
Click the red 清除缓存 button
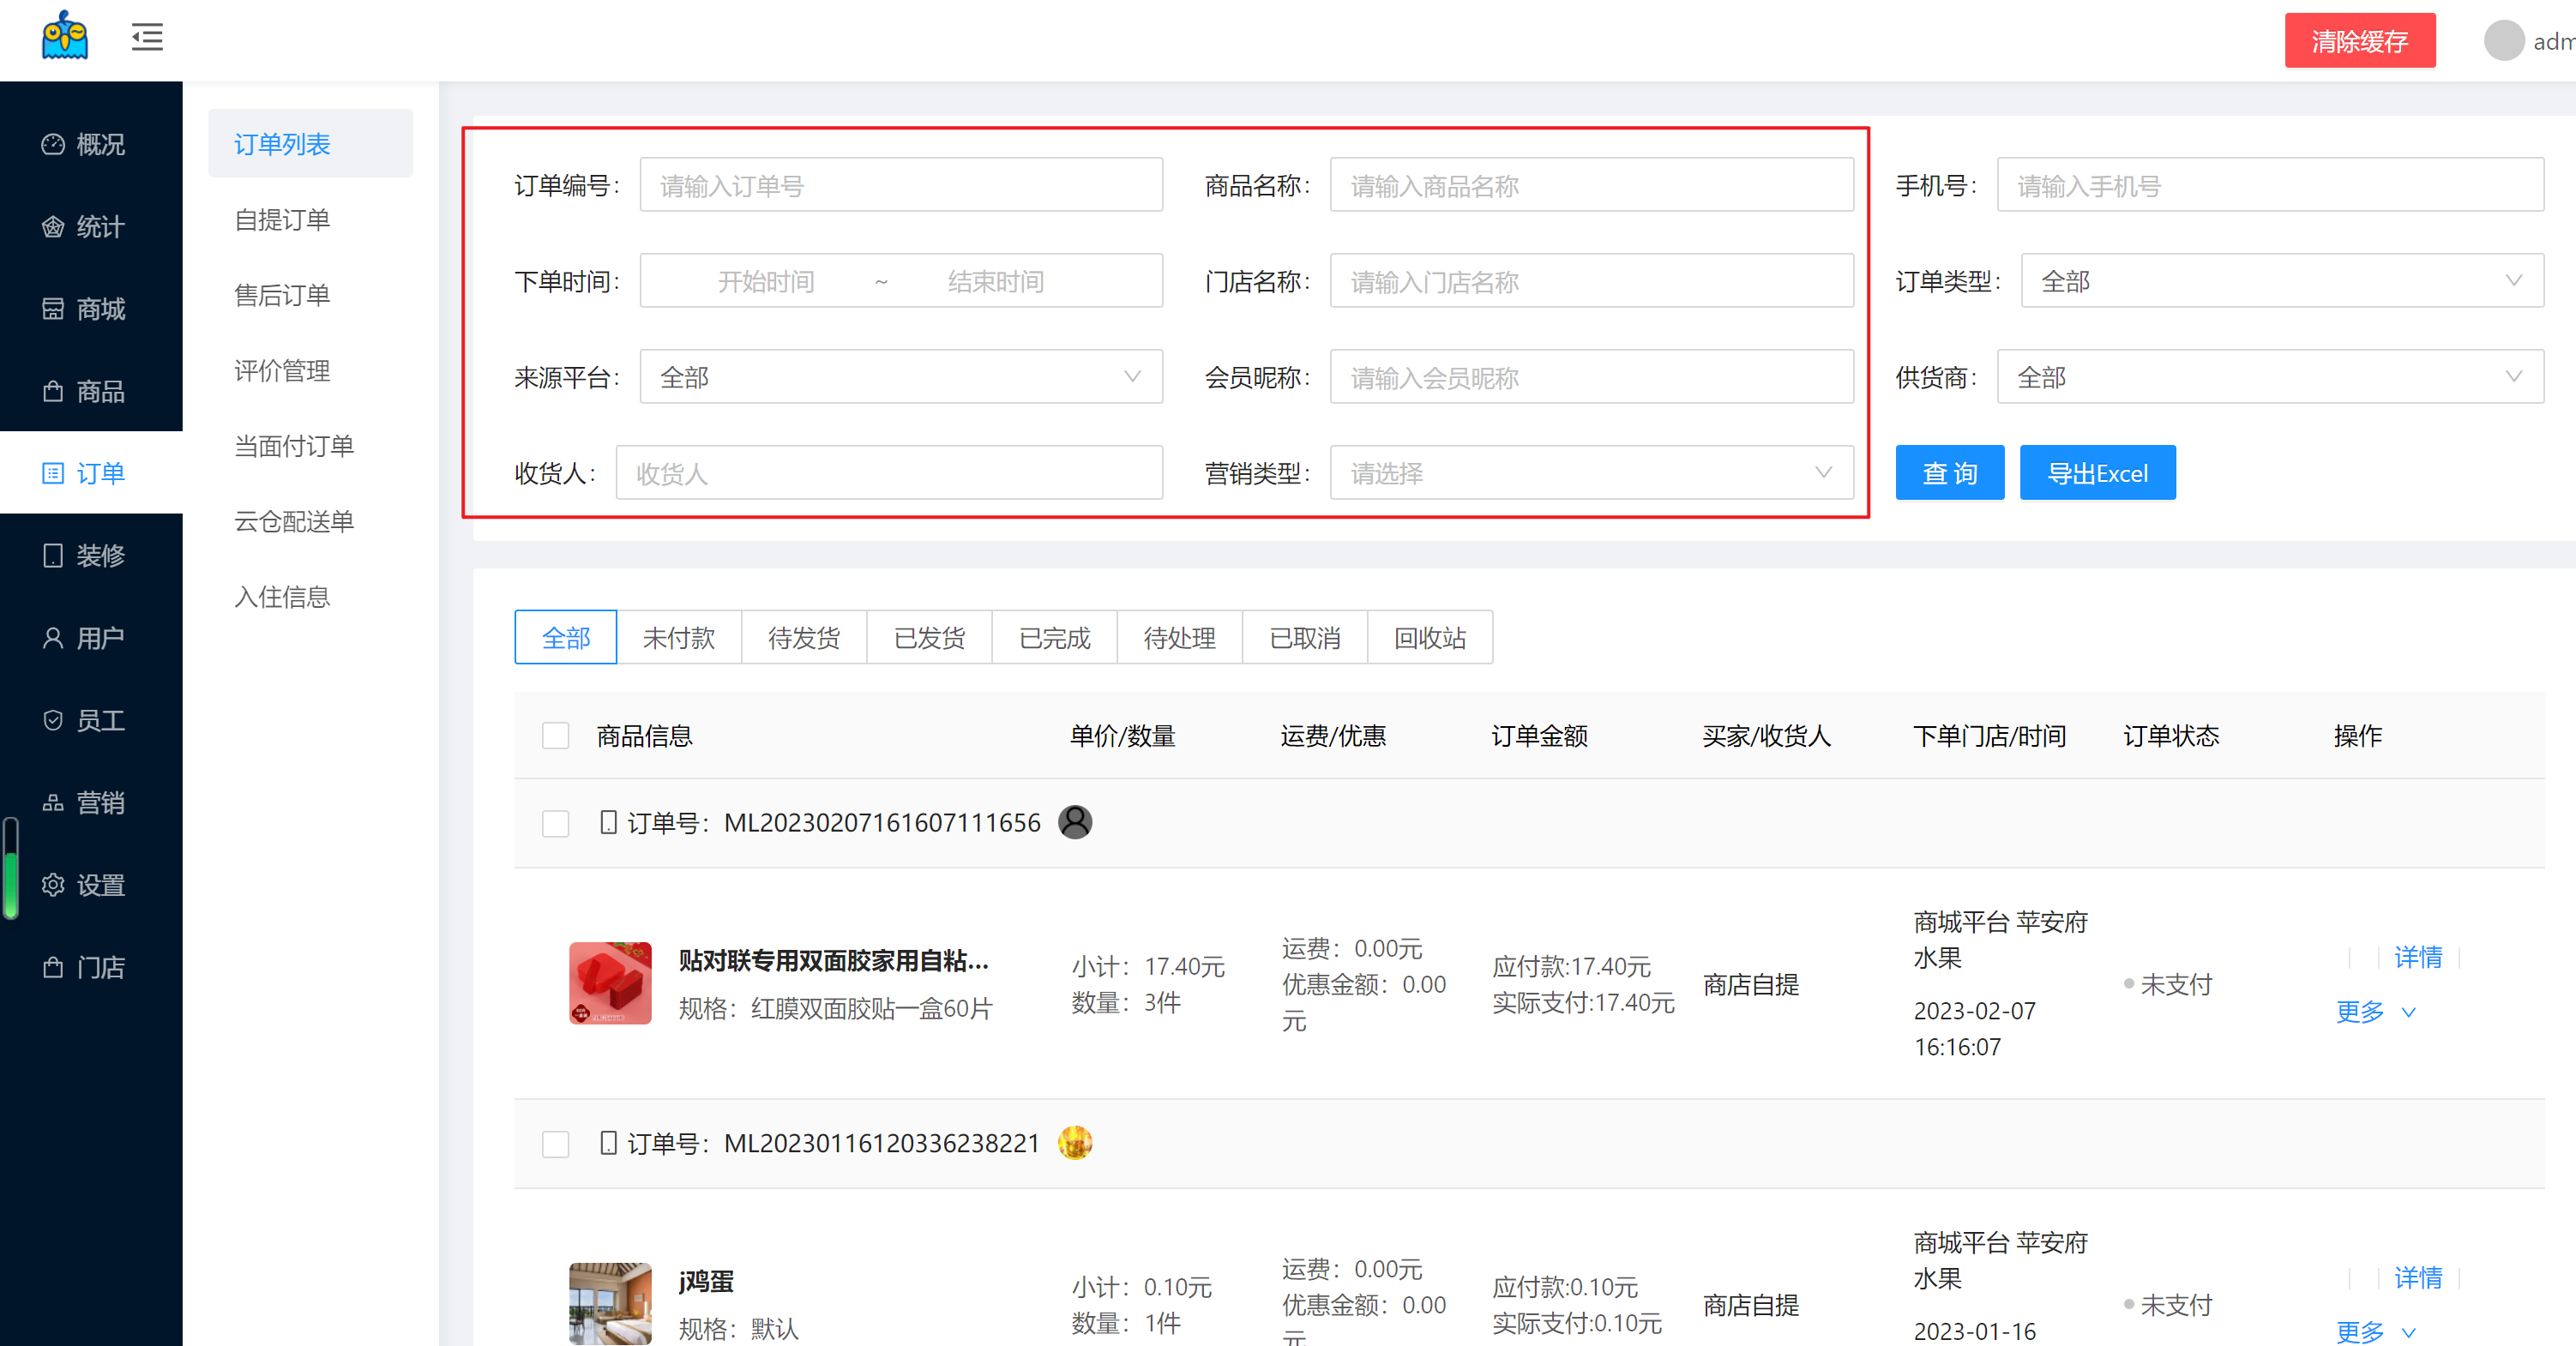click(2359, 41)
